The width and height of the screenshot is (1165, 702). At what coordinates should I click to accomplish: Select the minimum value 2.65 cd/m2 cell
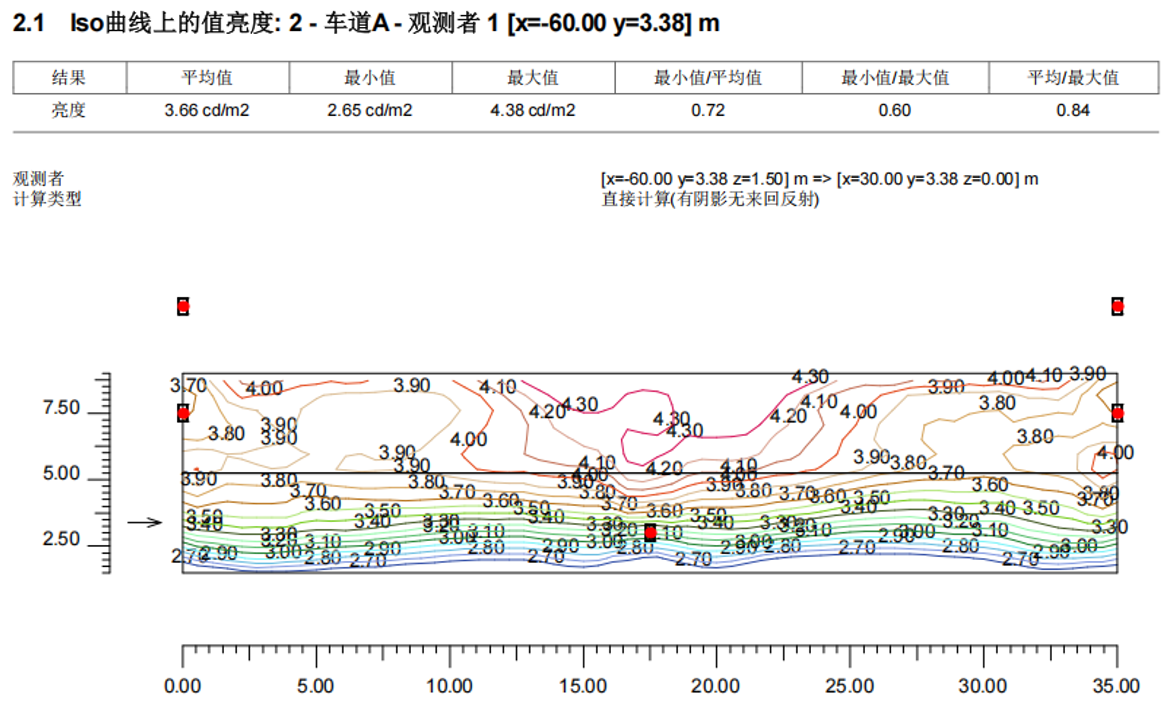(x=370, y=110)
